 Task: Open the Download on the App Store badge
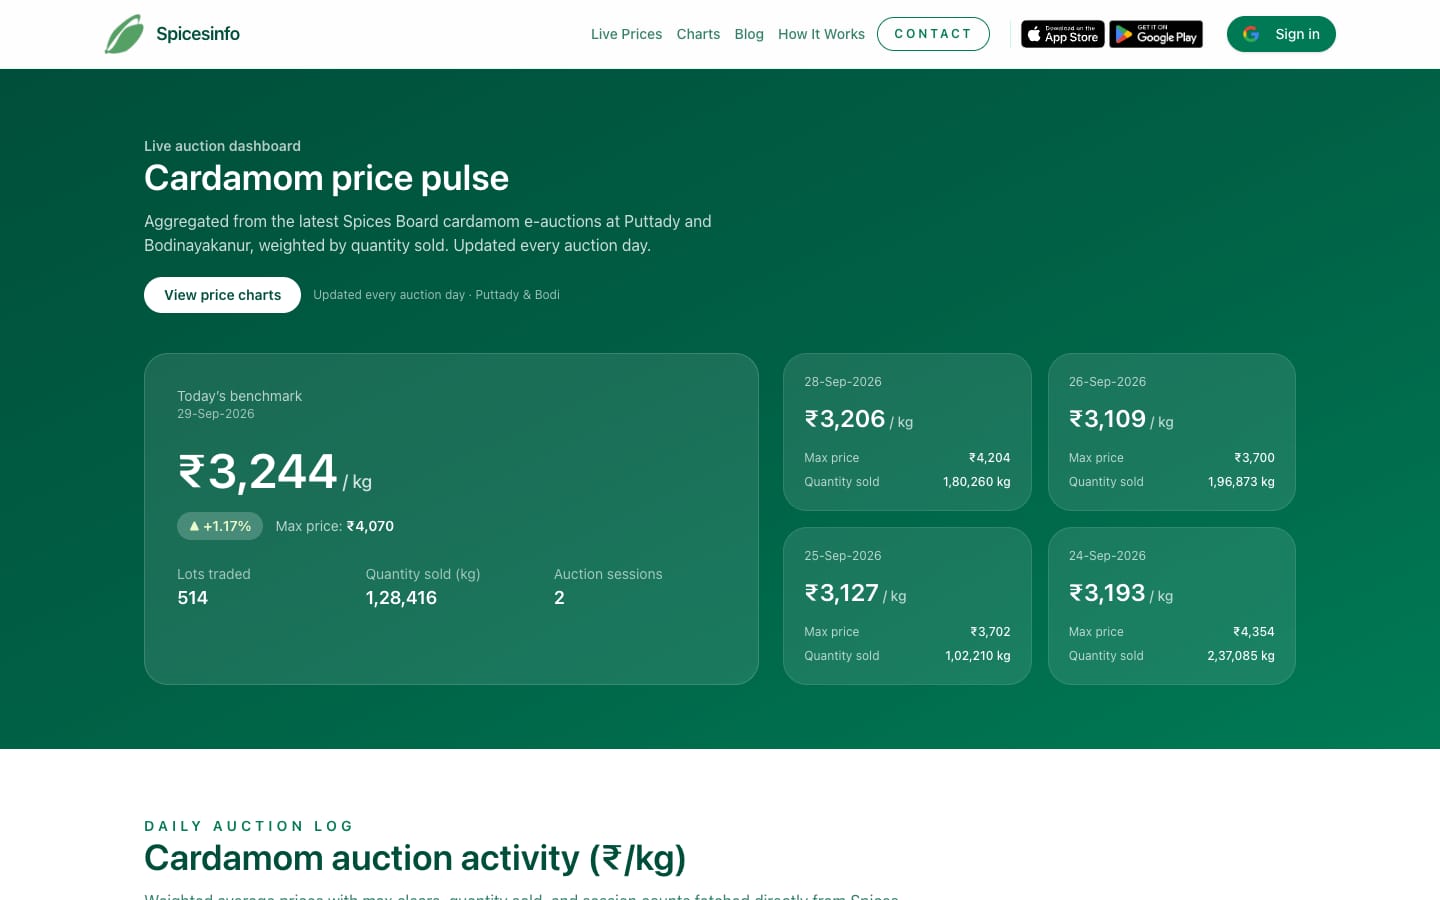click(x=1062, y=34)
